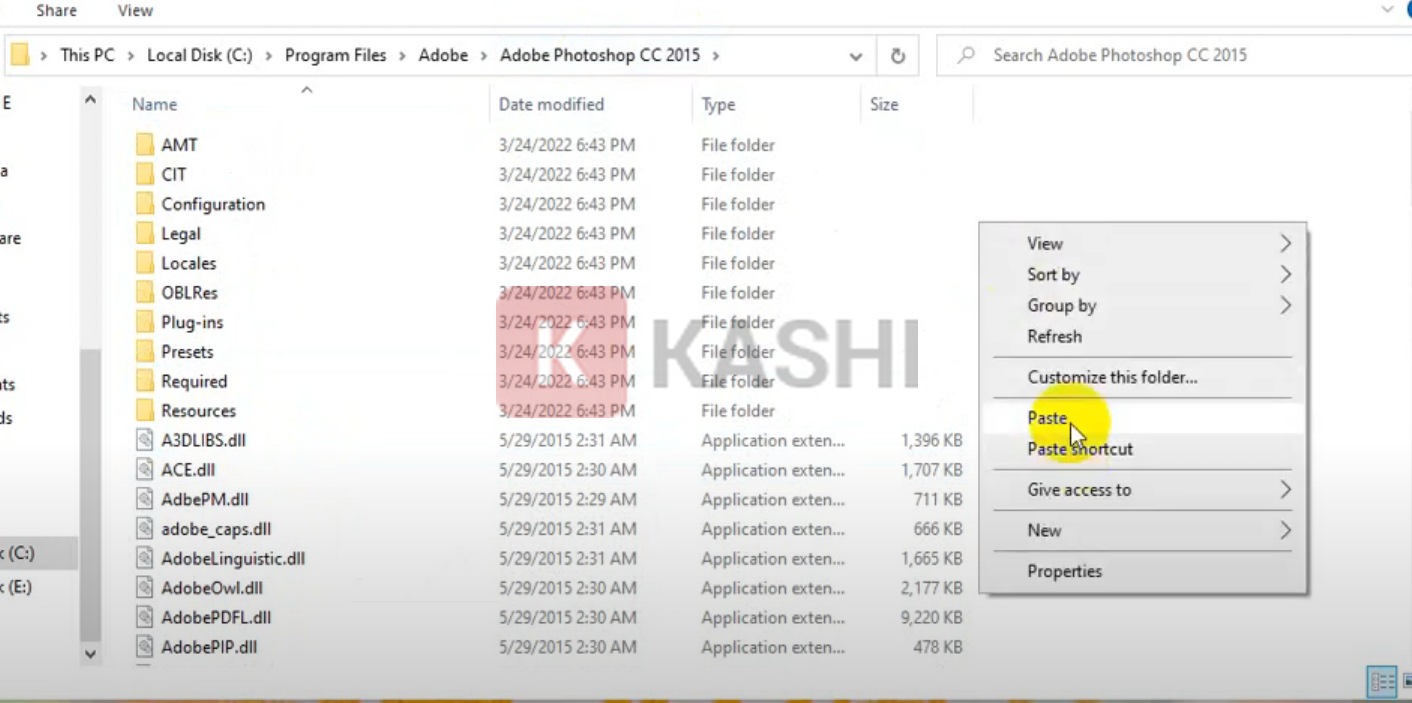Expand the New submenu in context menu

tap(1285, 531)
